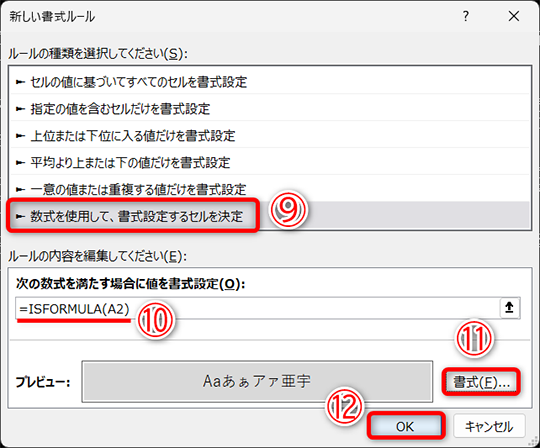540x448 pixels.
Task: Click the circled number 10 annotation
Action: click(x=156, y=321)
